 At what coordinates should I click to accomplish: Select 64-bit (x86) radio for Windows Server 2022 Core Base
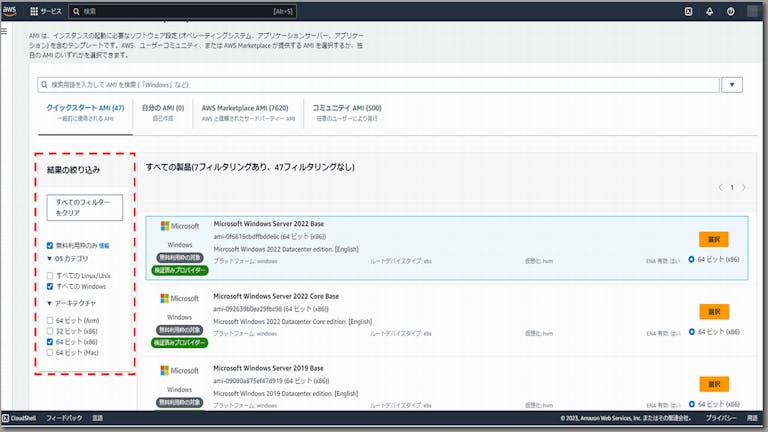[x=691, y=332]
